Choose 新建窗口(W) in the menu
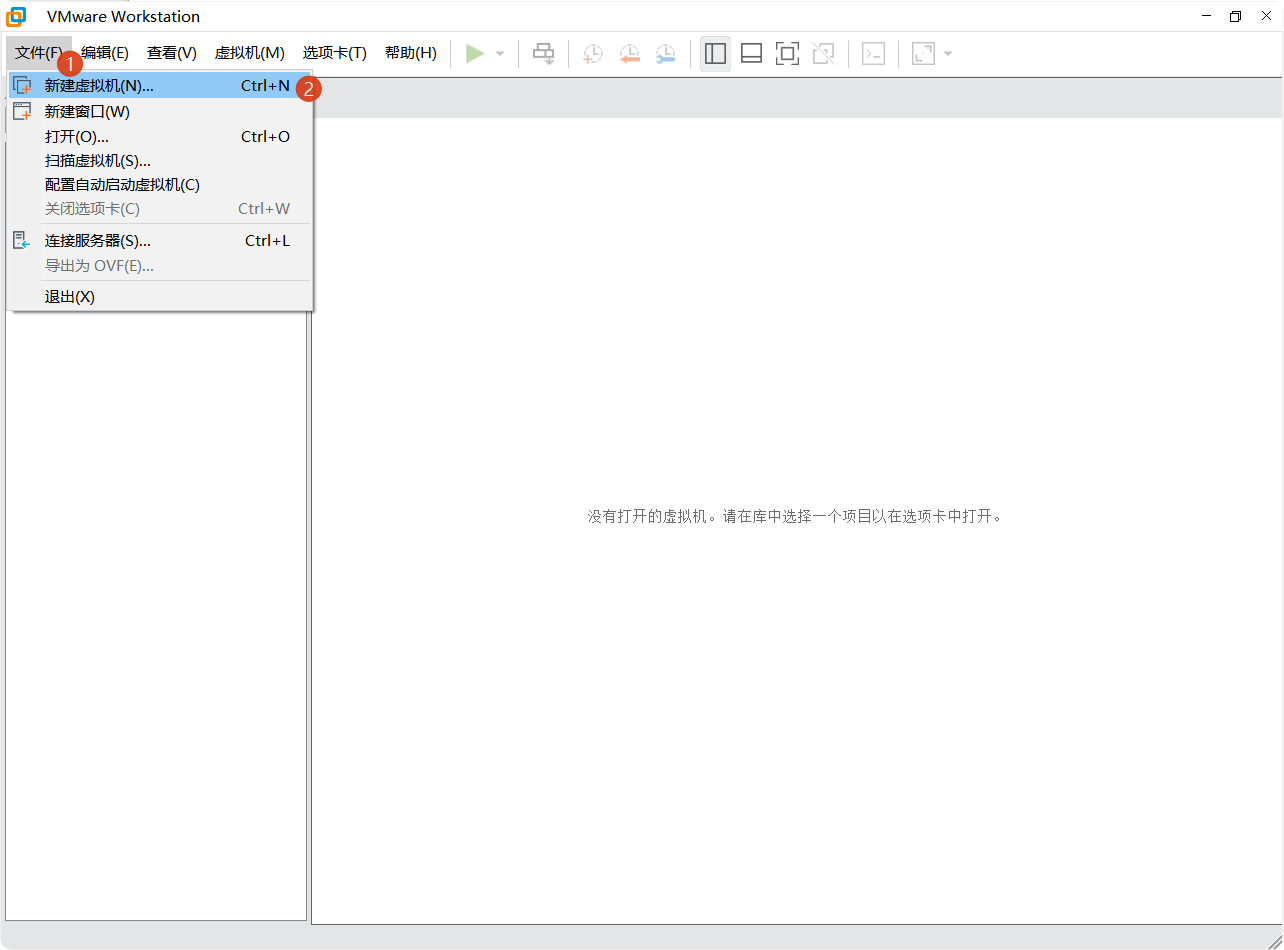 pyautogui.click(x=160, y=112)
